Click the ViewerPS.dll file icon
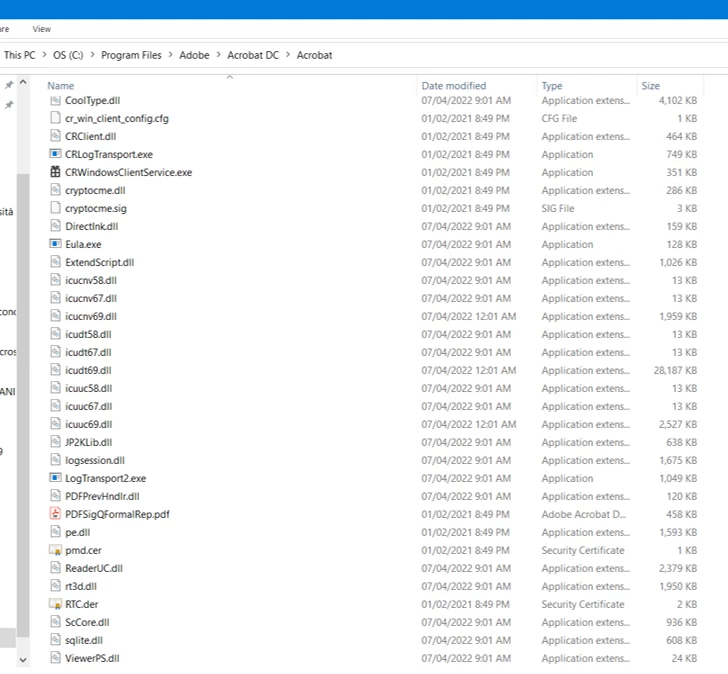The width and height of the screenshot is (728, 674). point(55,658)
